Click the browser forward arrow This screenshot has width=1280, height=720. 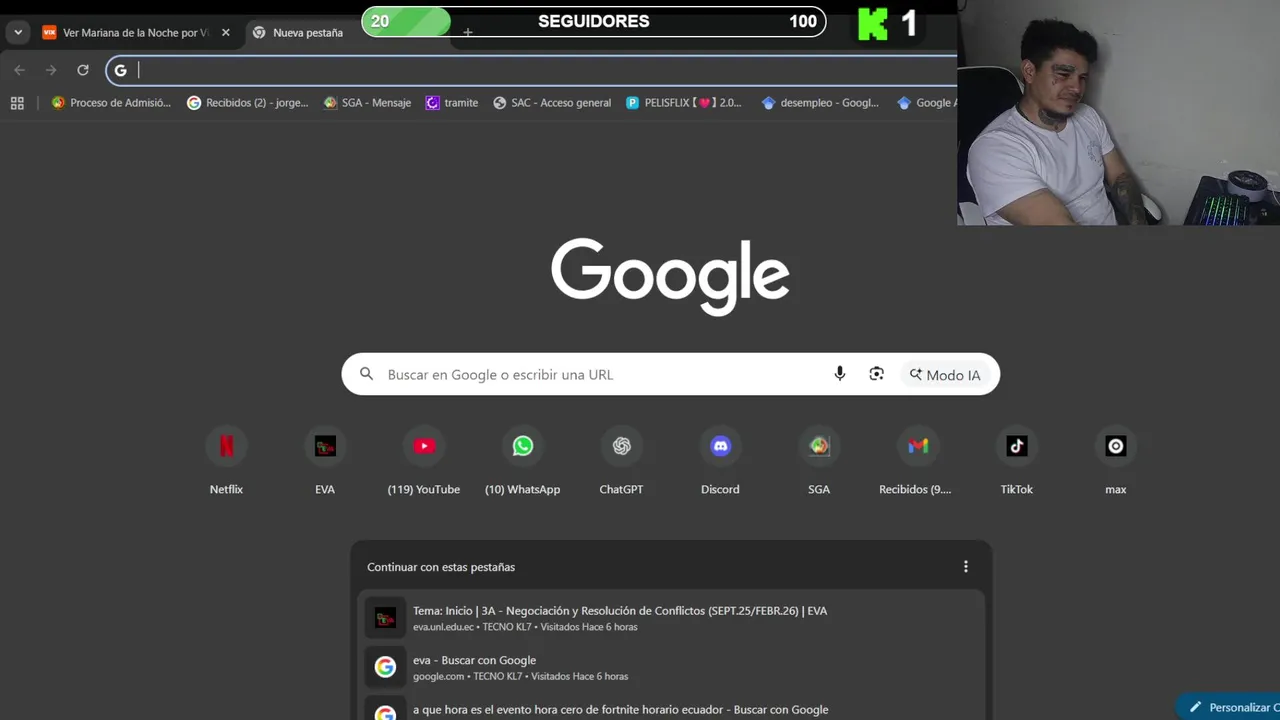51,70
